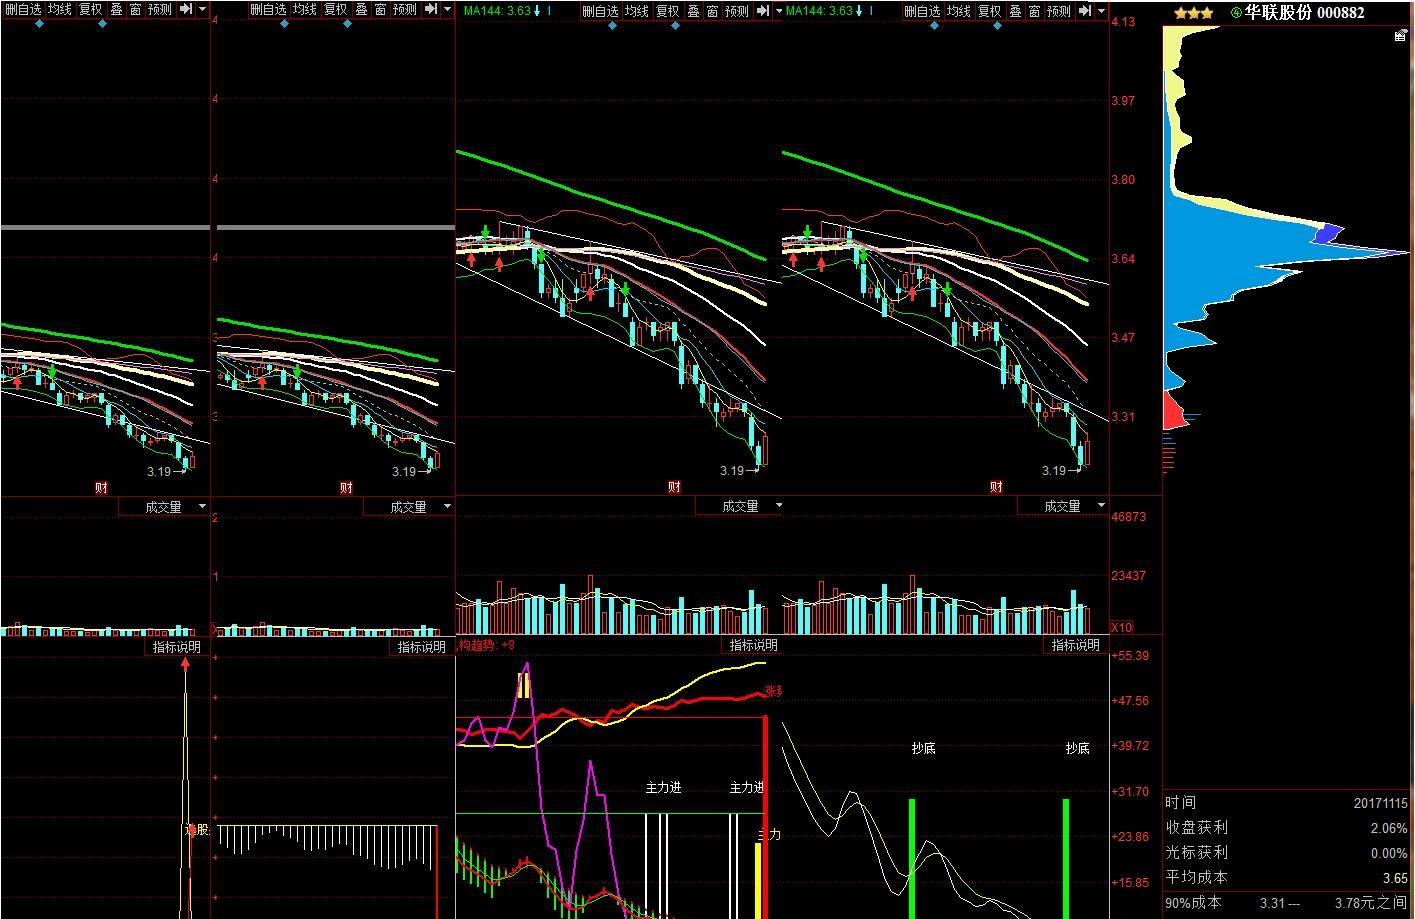Open the toolbar dropdown arrow in the second chart

click(x=447, y=10)
